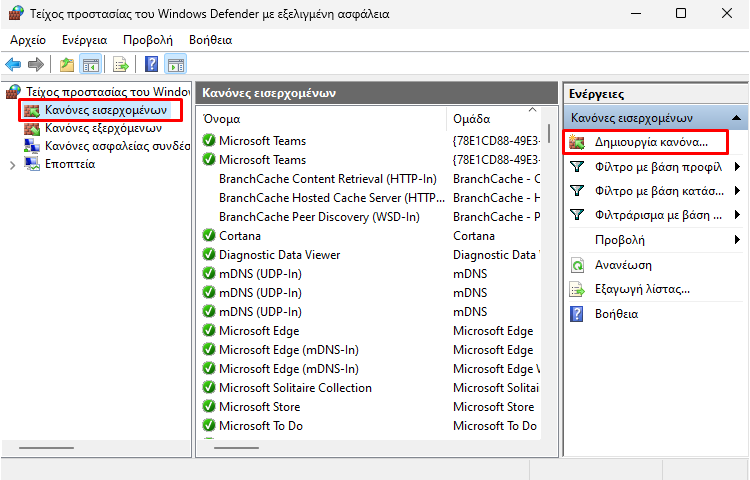
Task: Select Diagnostic Data Viewer rule name
Action: (x=279, y=255)
